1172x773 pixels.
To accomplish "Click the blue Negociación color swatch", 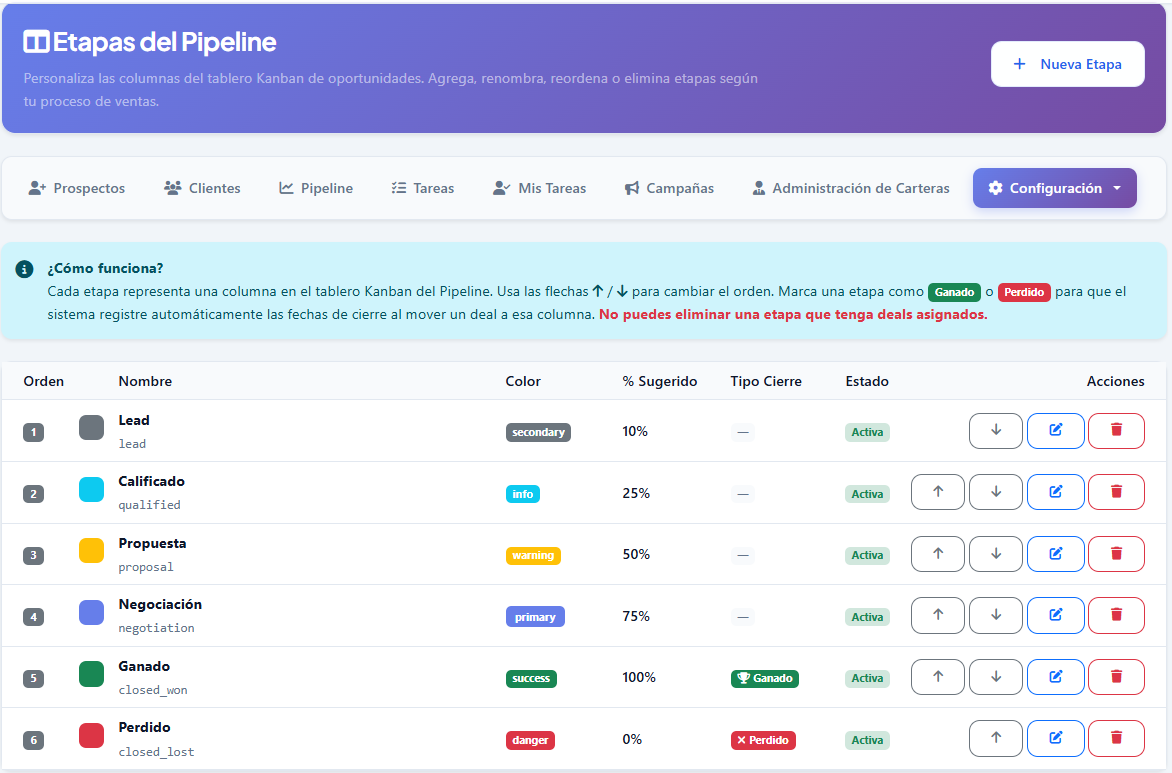I will (x=91, y=612).
